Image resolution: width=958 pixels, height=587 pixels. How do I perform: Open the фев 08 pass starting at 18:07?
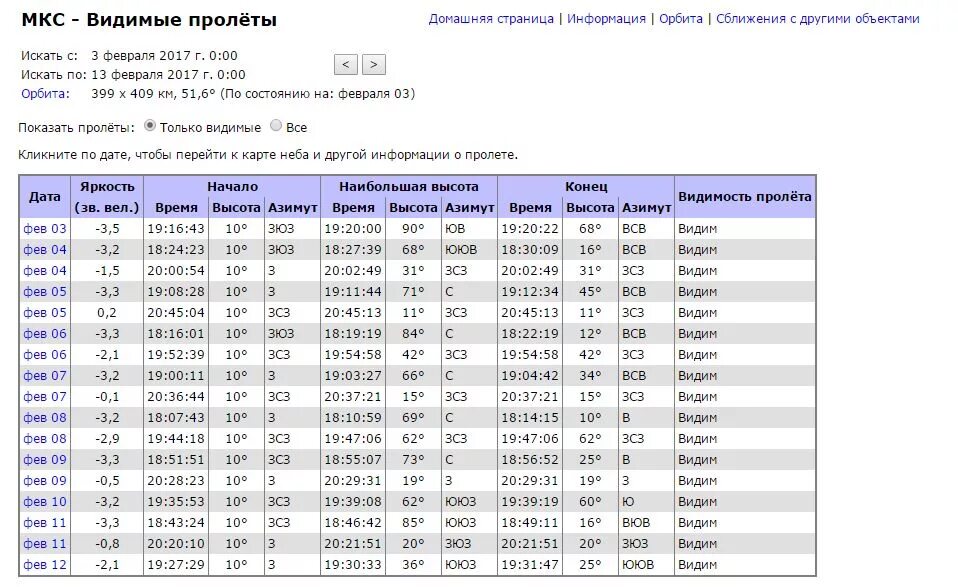(x=43, y=419)
